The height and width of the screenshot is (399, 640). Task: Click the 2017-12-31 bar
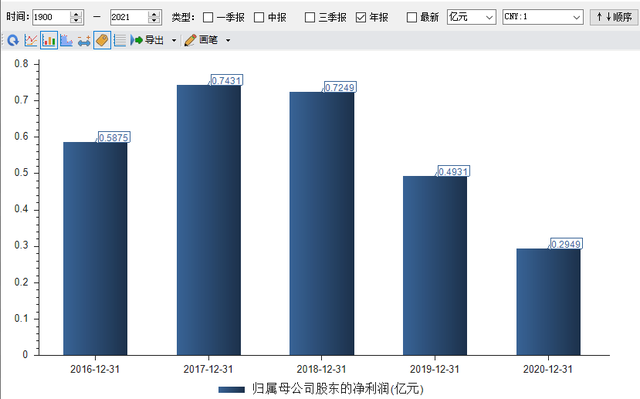209,220
